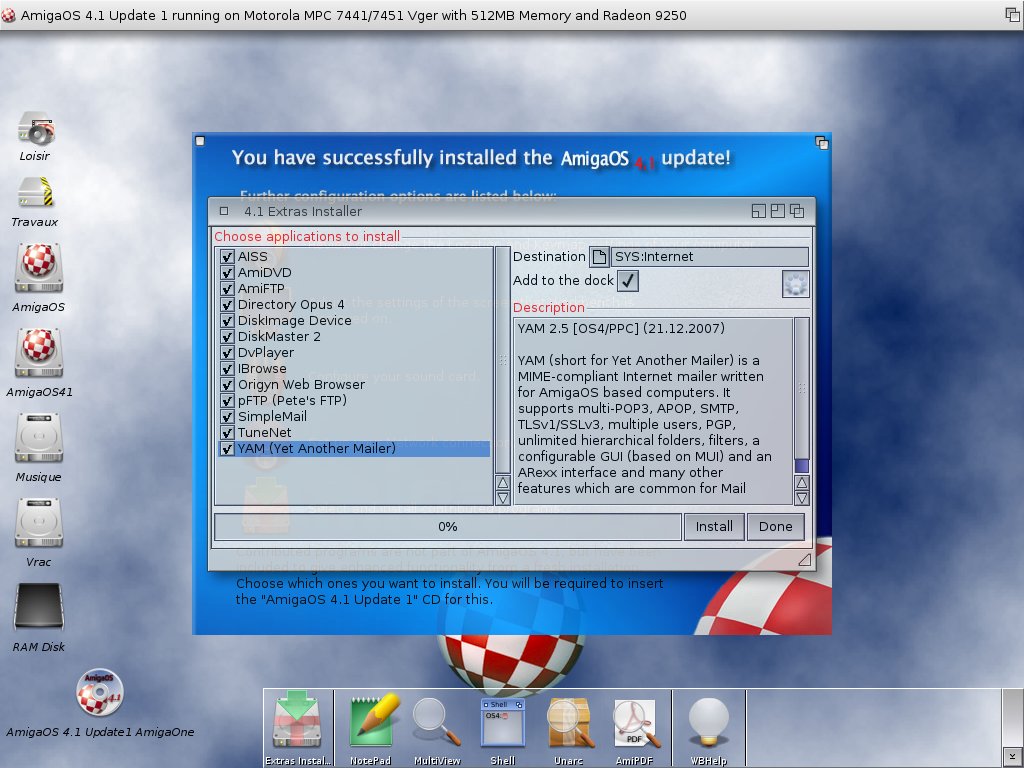Click the description scroll-down arrow
This screenshot has width=1024, height=768.
click(x=802, y=498)
